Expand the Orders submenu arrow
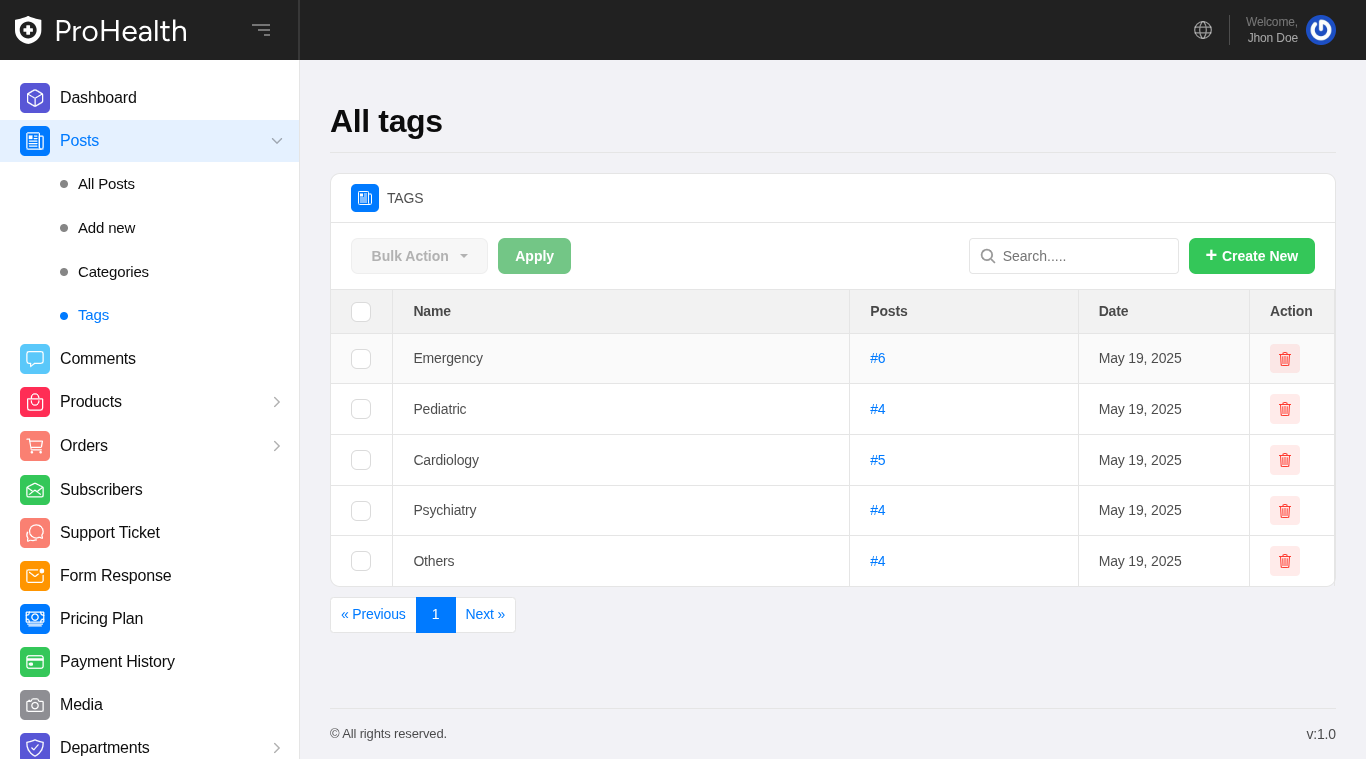Image resolution: width=1366 pixels, height=759 pixels. (277, 446)
